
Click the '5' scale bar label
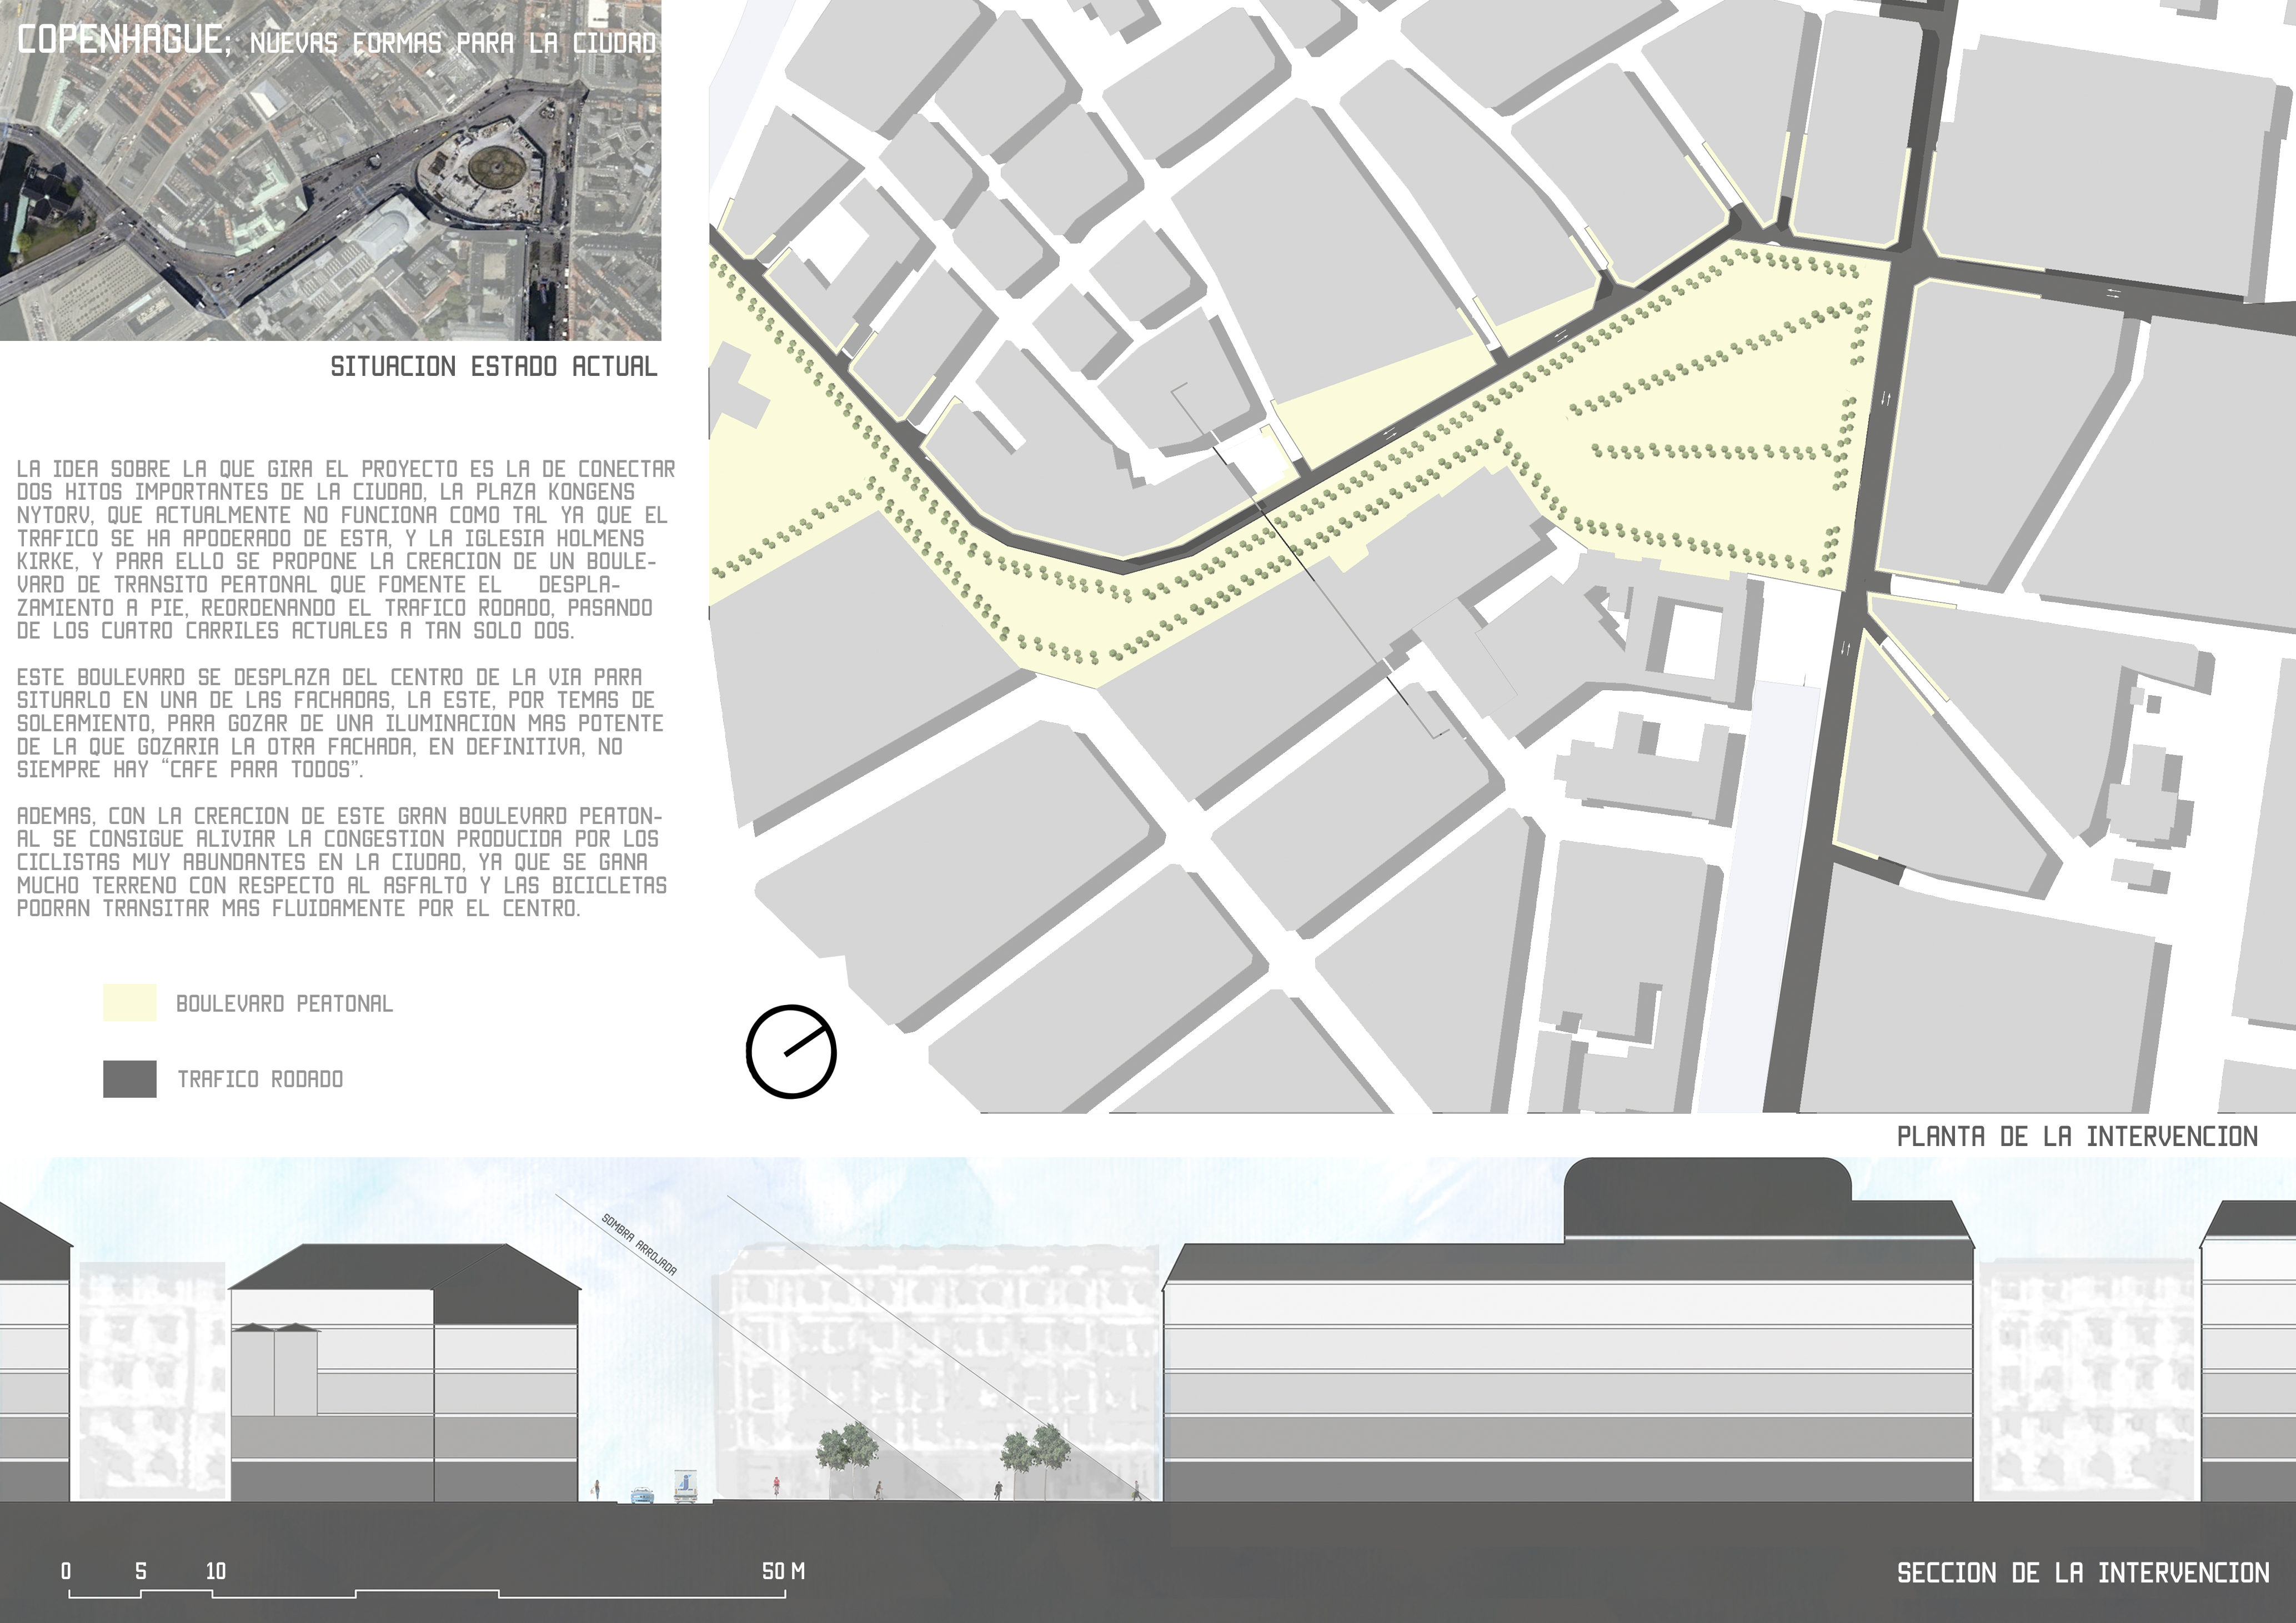click(x=141, y=1571)
